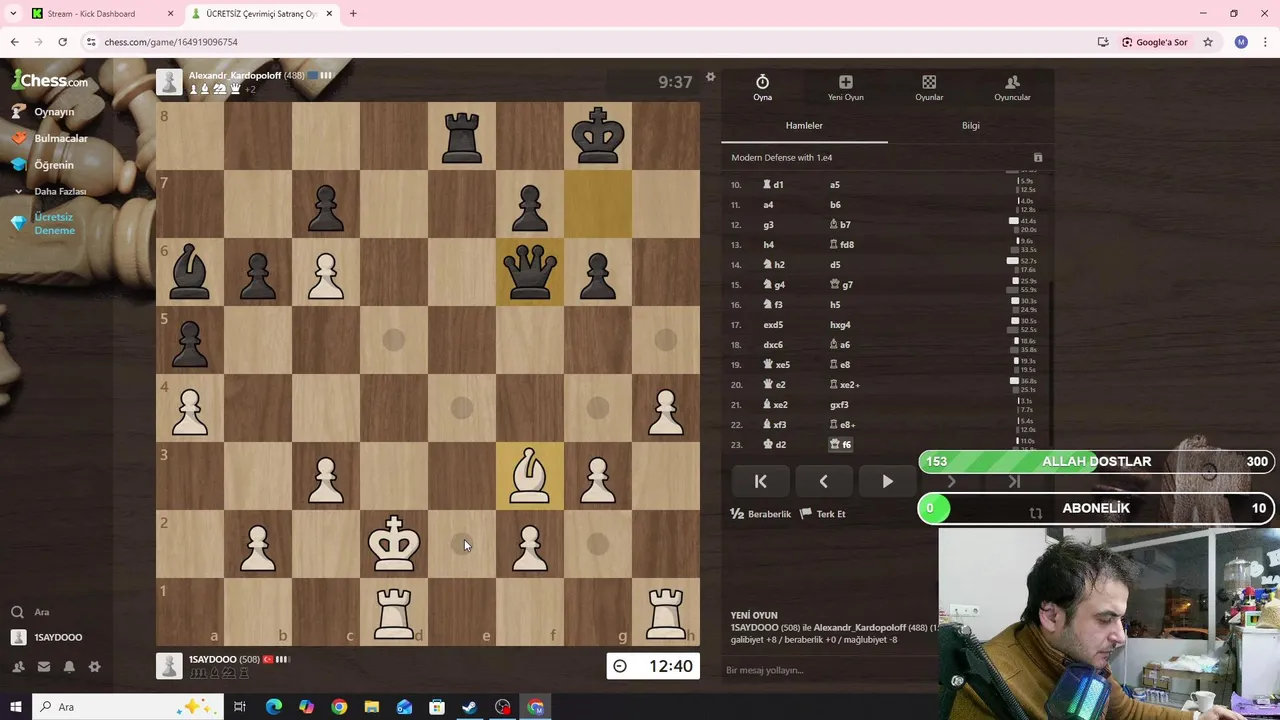Image resolution: width=1280 pixels, height=720 pixels.
Task: Open settings gear icon in sidebar
Action: (94, 667)
